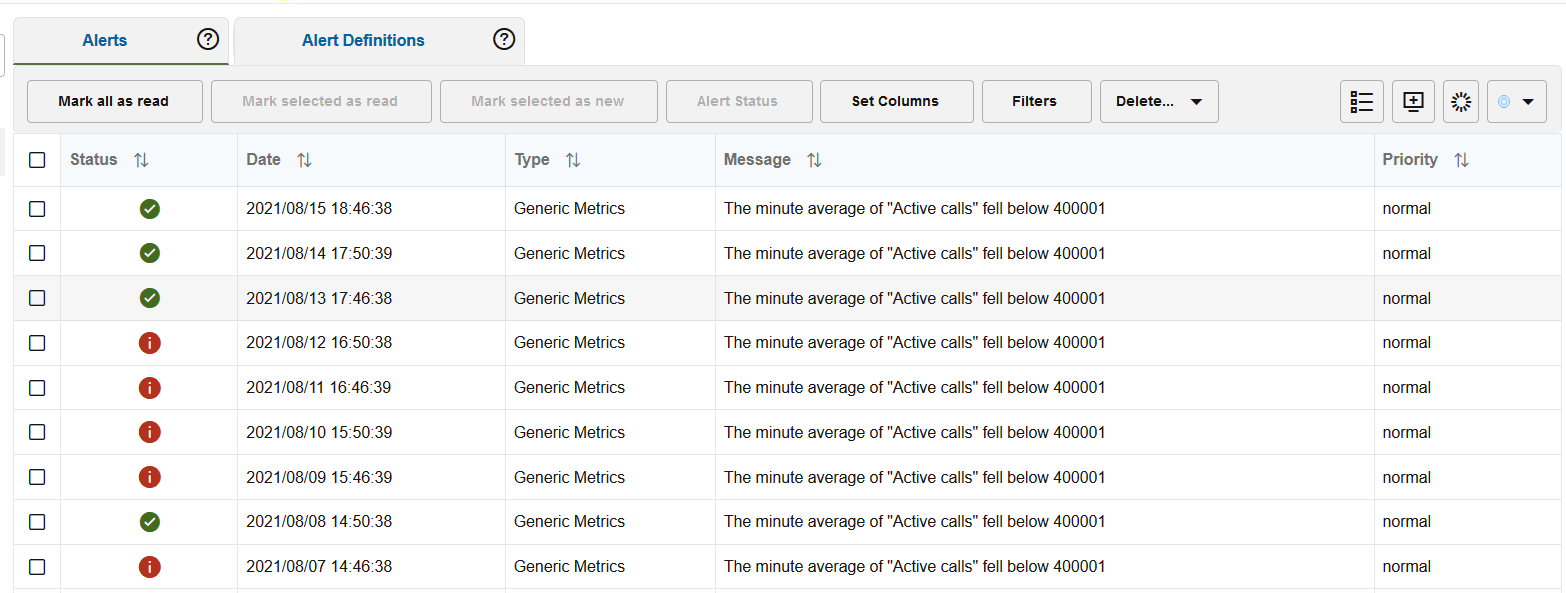Select checkbox for 2021/08/14 17:50:39 alert
Screen dimensions: 1566x593
[x=37, y=254]
